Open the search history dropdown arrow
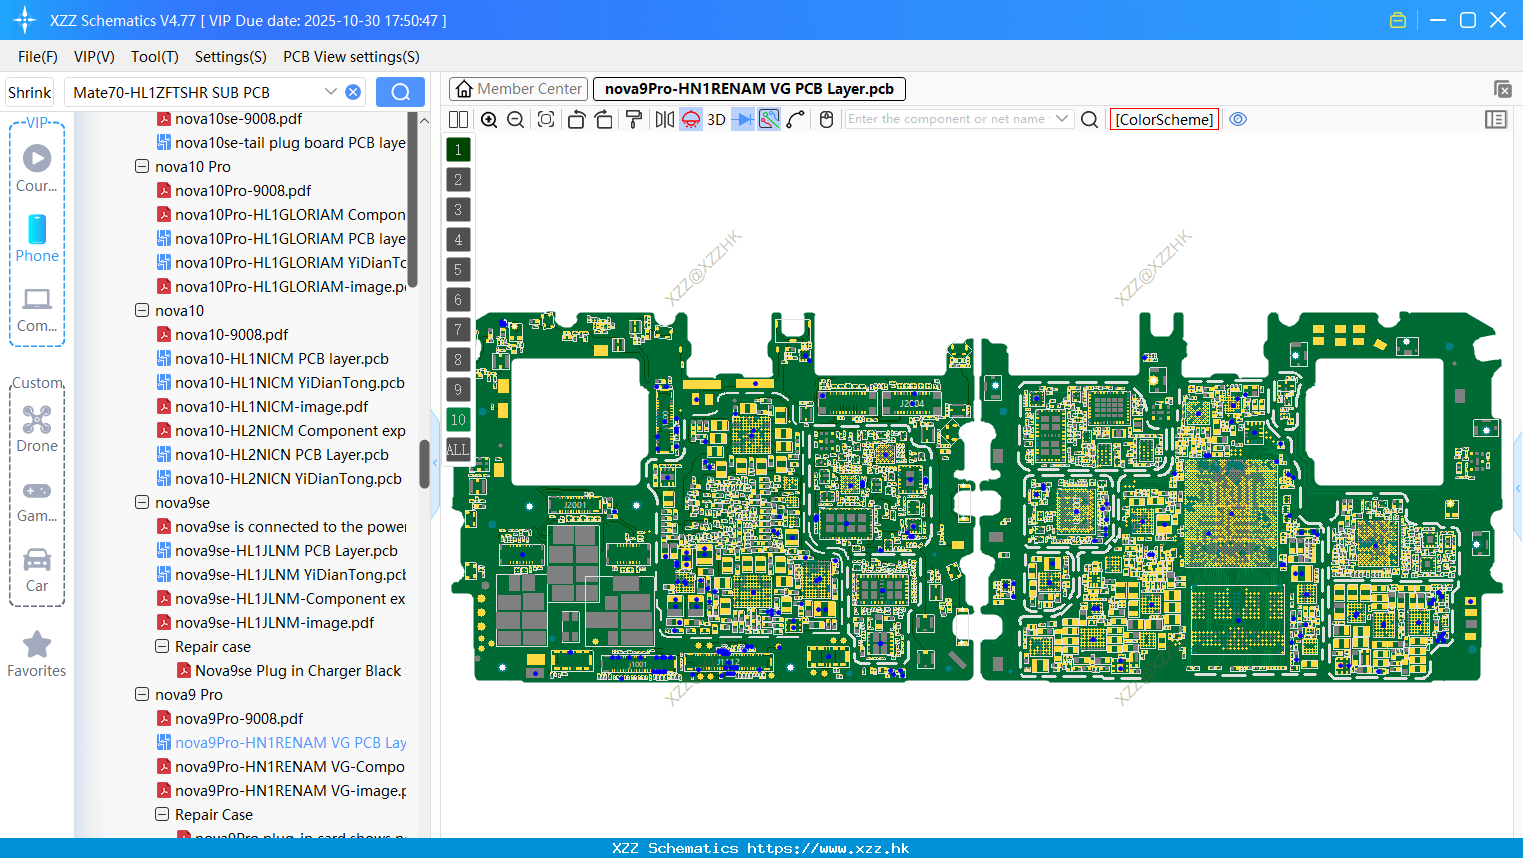This screenshot has width=1523, height=858. click(x=330, y=92)
